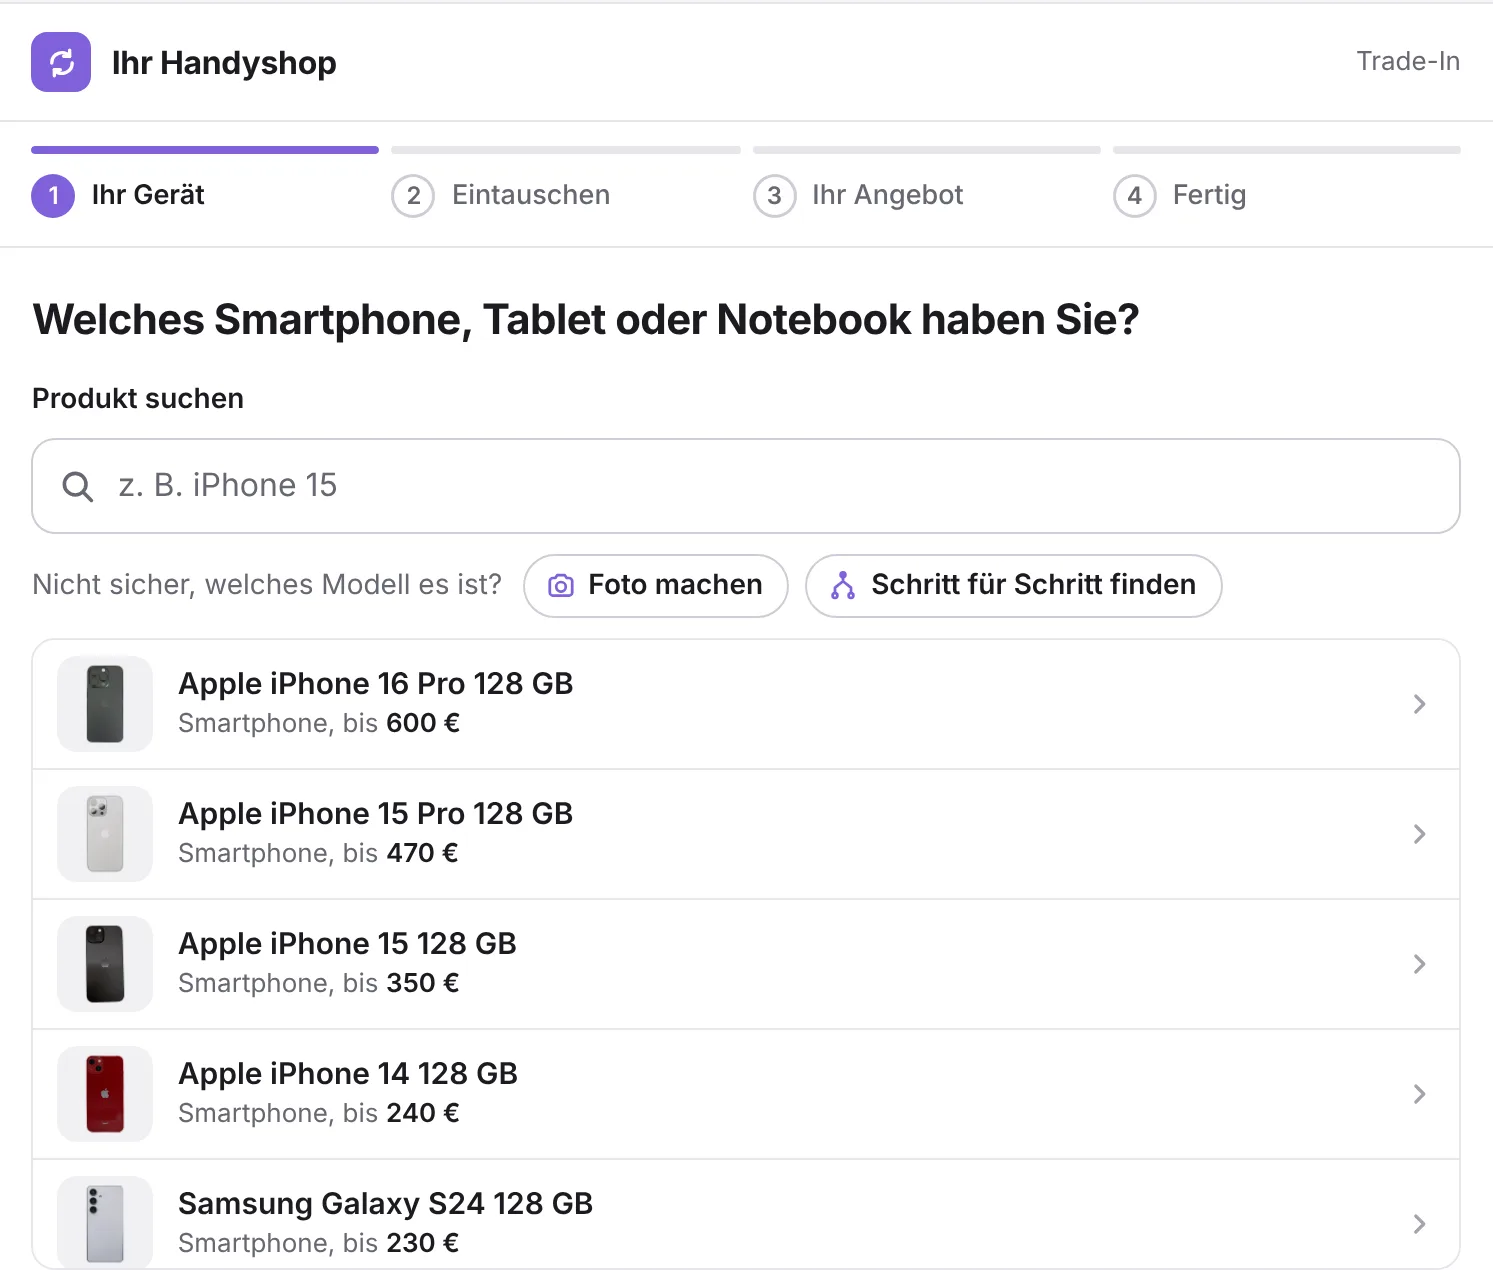Click the camera icon in Foto machen
This screenshot has height=1270, width=1493.
coord(561,586)
